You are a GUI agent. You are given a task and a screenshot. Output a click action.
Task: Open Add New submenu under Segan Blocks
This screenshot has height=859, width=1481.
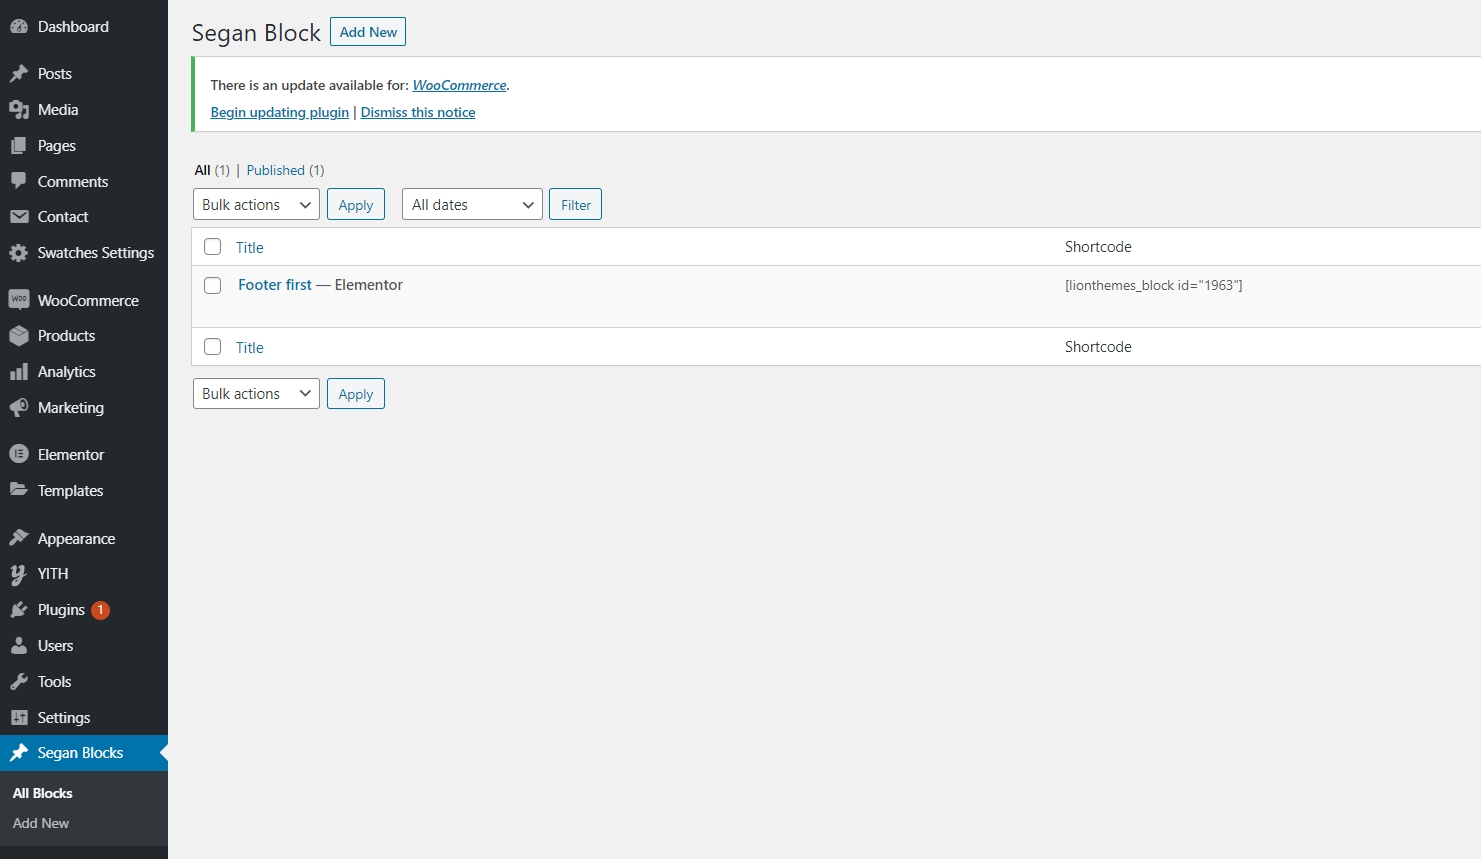[41, 823]
